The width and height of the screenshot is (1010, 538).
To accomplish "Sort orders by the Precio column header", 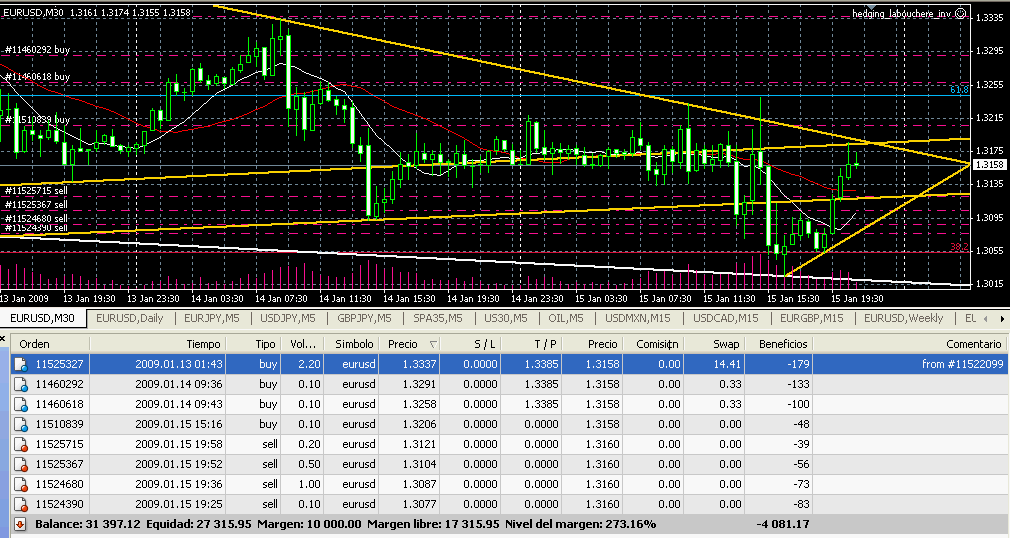I will point(407,343).
